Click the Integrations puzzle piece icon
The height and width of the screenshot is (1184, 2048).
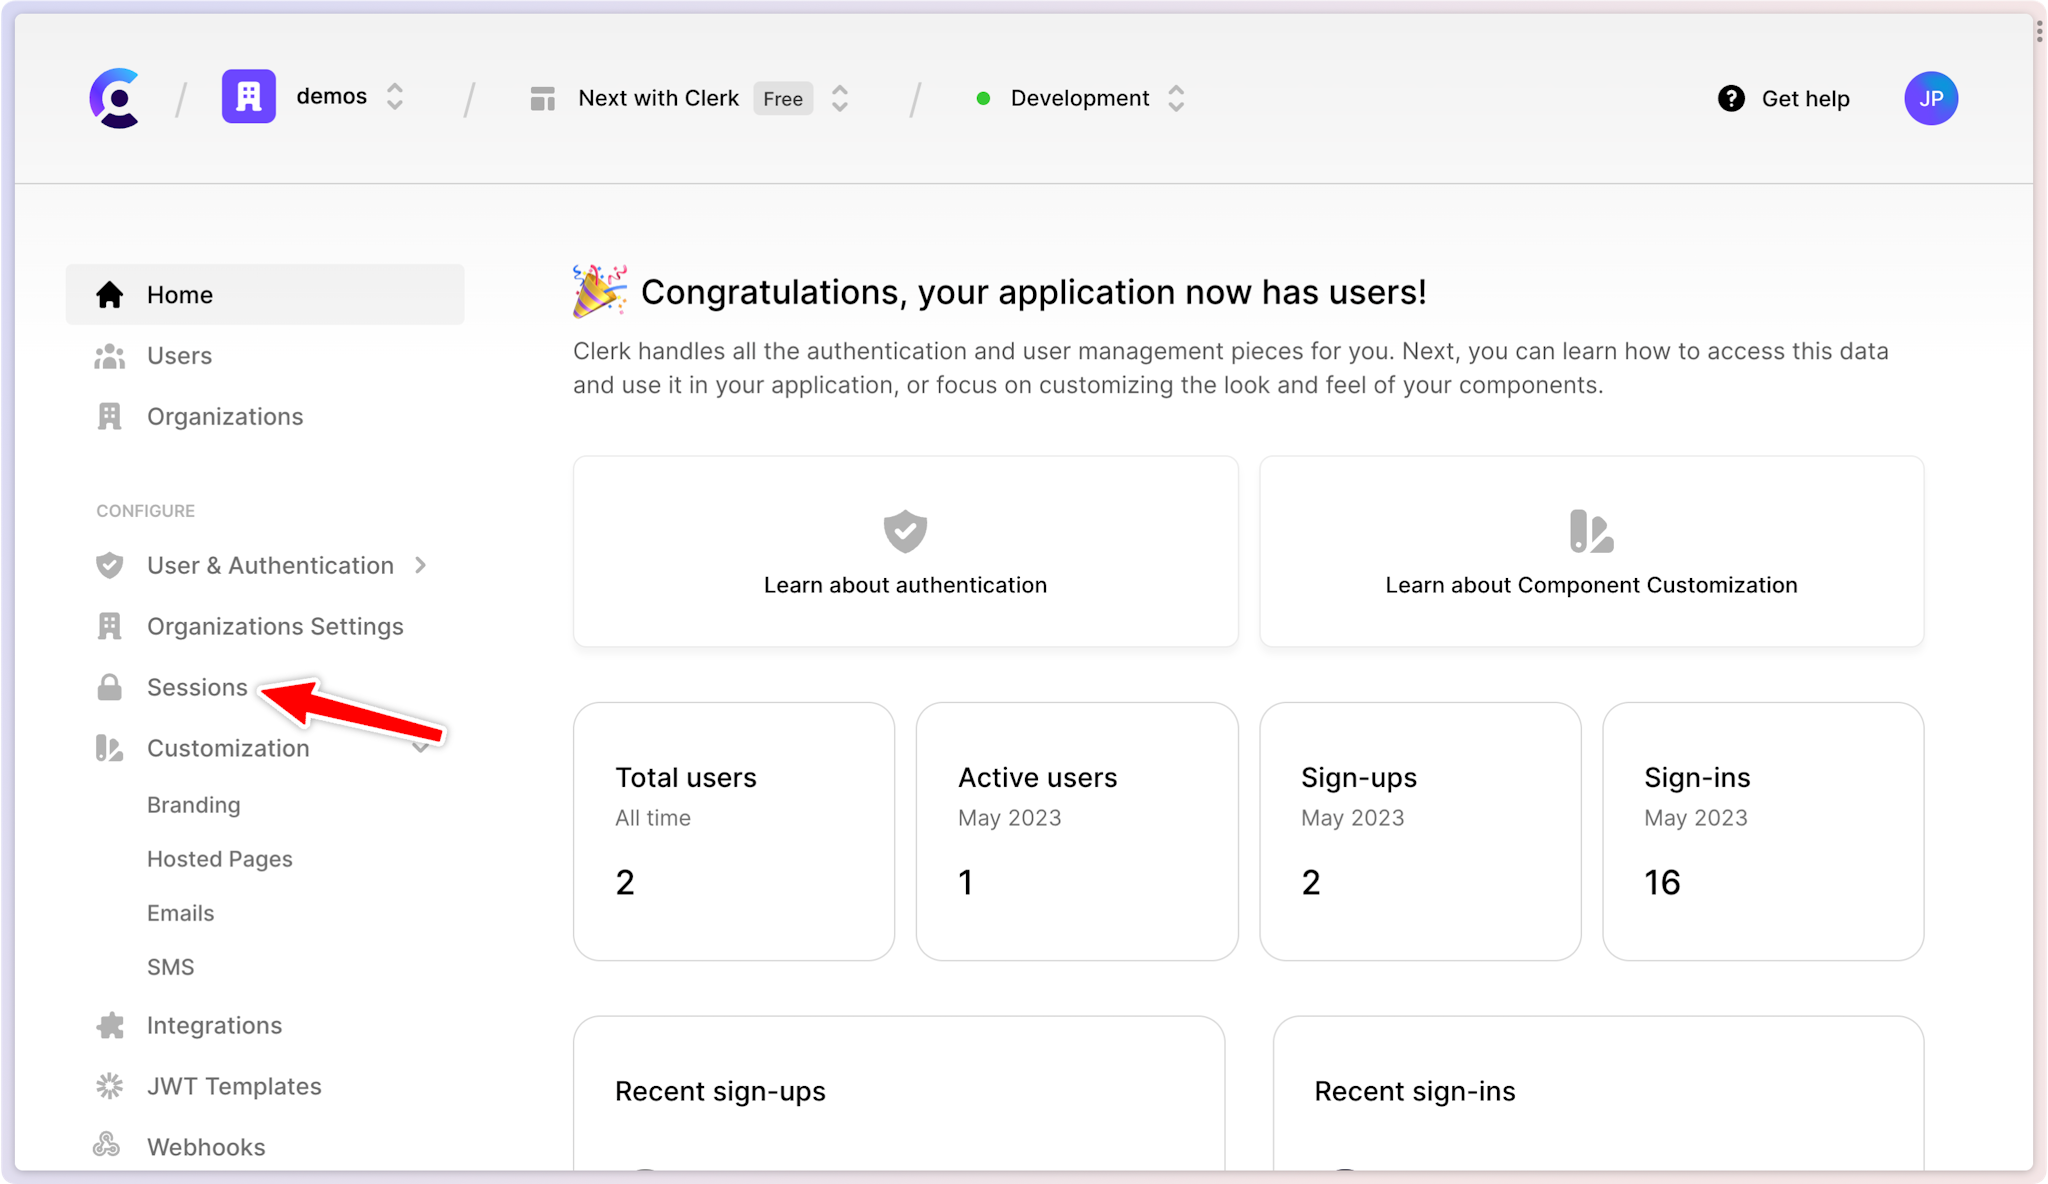[x=110, y=1025]
